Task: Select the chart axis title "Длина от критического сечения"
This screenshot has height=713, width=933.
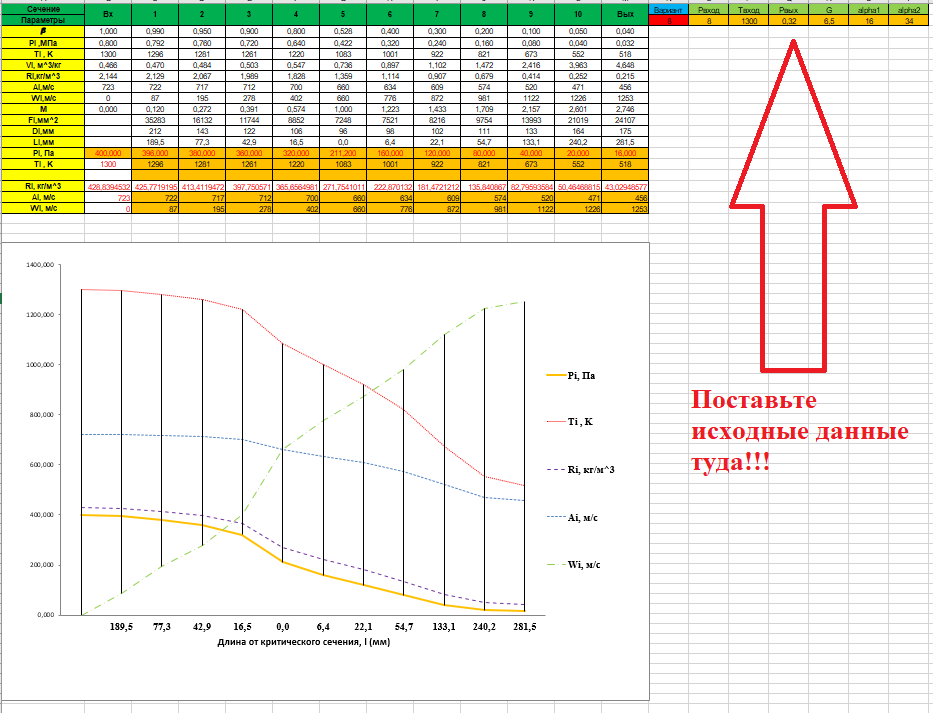Action: [303, 642]
